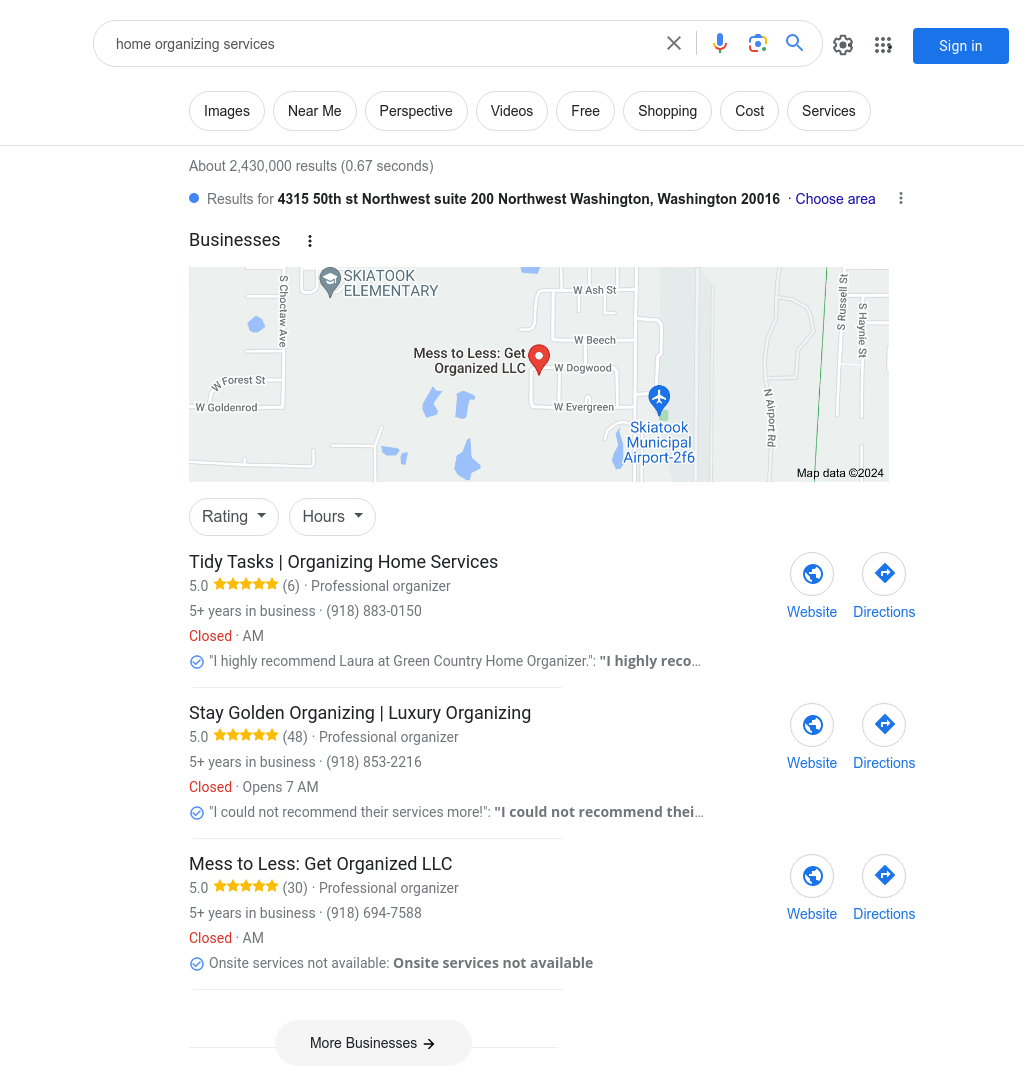Open Google Lens image search icon
Image resolution: width=1024 pixels, height=1090 pixels.
[x=757, y=44]
